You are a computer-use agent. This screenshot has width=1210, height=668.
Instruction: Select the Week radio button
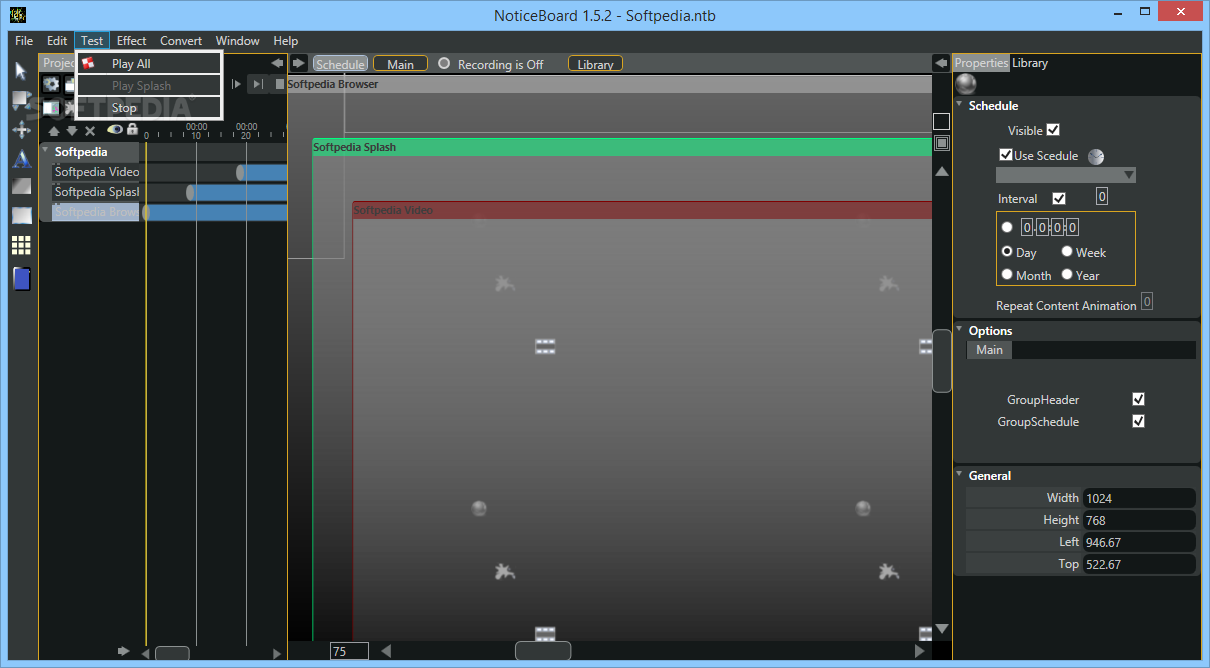pyautogui.click(x=1067, y=252)
